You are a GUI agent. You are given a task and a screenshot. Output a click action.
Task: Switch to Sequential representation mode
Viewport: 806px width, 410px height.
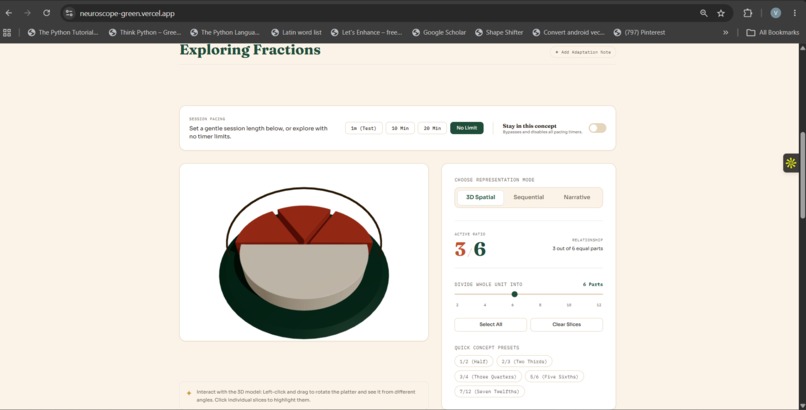tap(528, 197)
